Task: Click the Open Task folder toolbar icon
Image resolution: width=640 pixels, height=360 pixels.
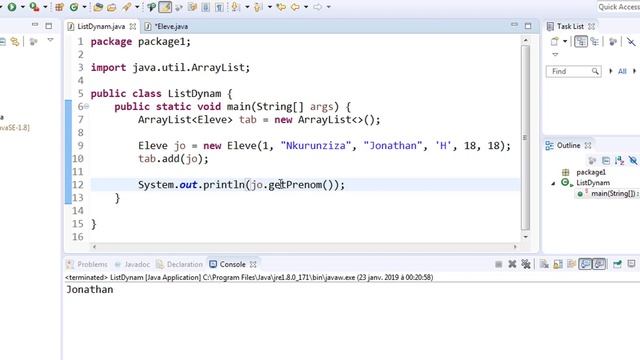Action: (111, 7)
